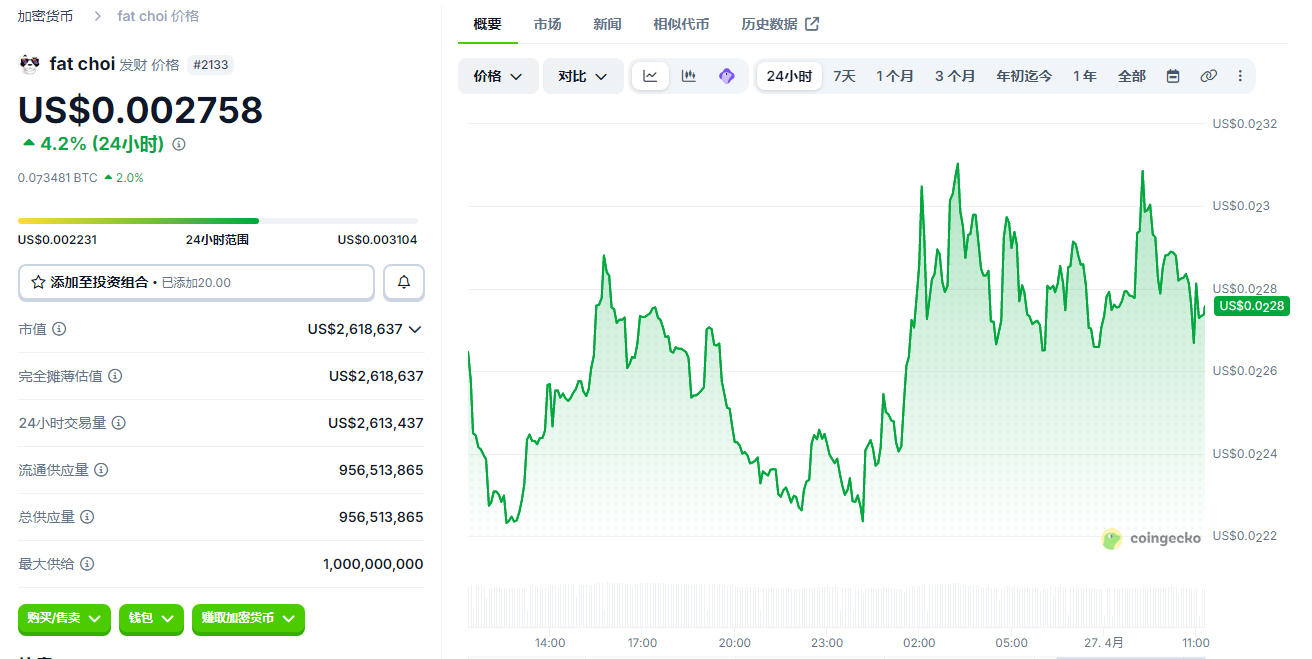Click info icon beside 总供应量
The image size is (1312, 659).
[x=87, y=517]
